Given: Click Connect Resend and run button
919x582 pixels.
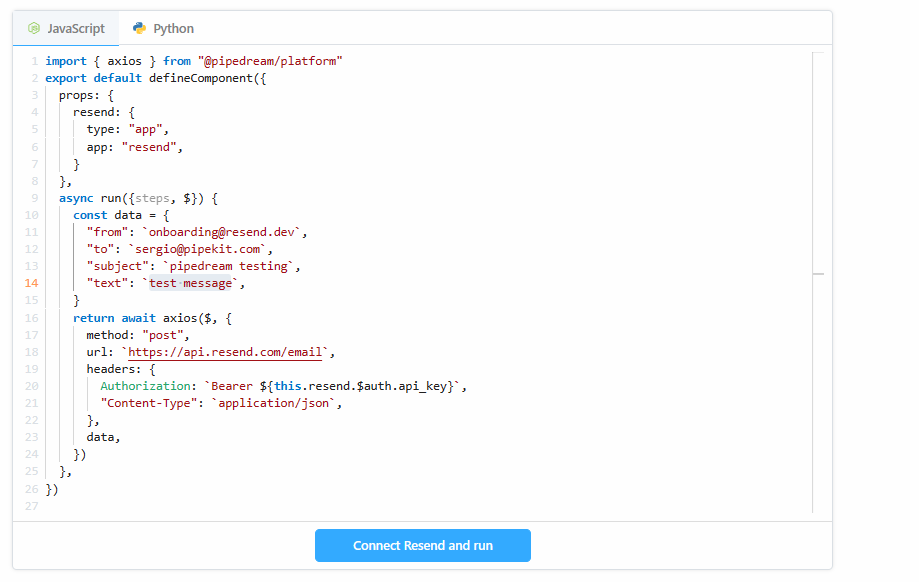Looking at the screenshot, I should (423, 546).
